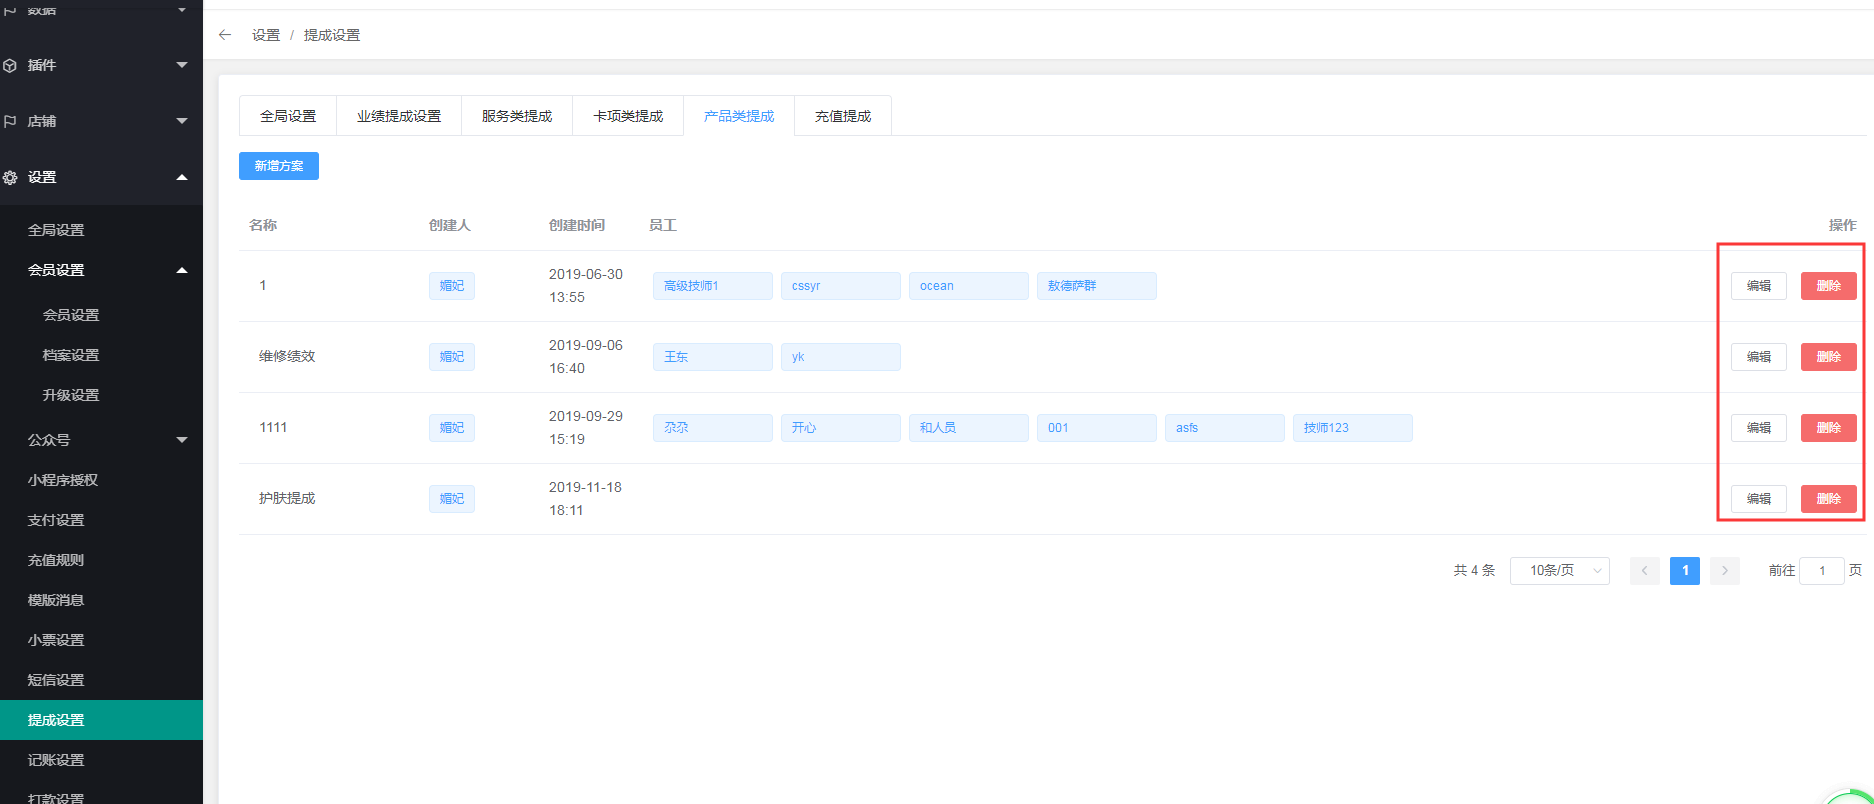Click the 设置 gear icon in sidebar
Viewport: 1874px width, 804px height.
pos(10,177)
